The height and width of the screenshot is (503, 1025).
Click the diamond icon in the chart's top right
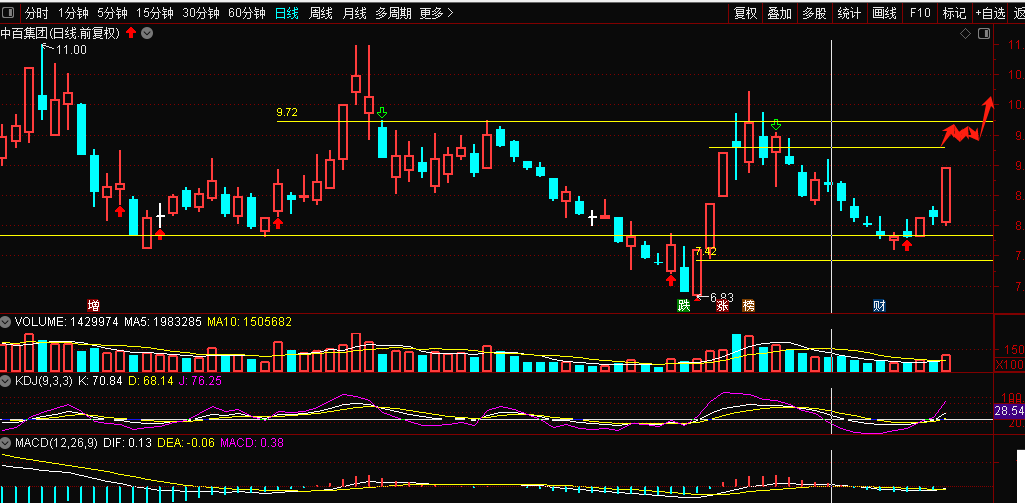click(x=965, y=33)
